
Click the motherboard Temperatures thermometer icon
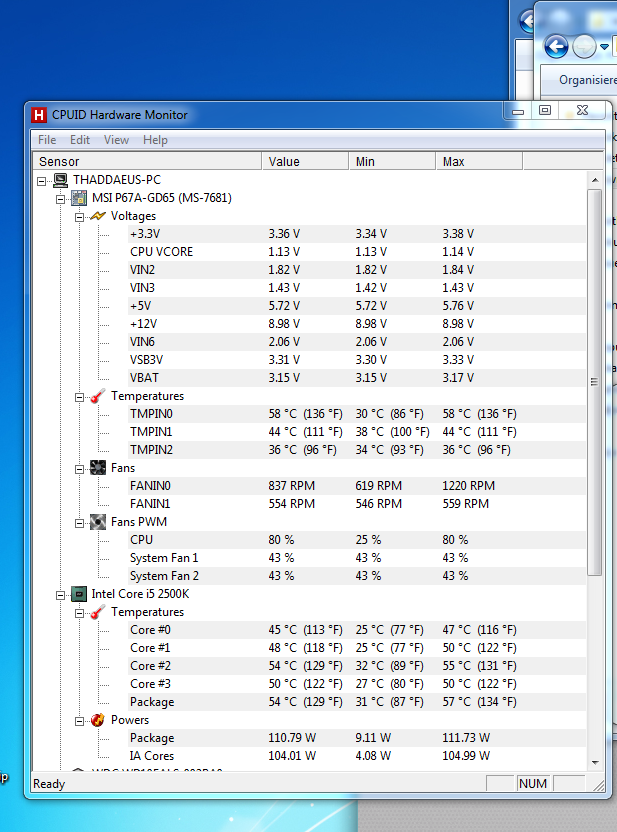click(98, 396)
